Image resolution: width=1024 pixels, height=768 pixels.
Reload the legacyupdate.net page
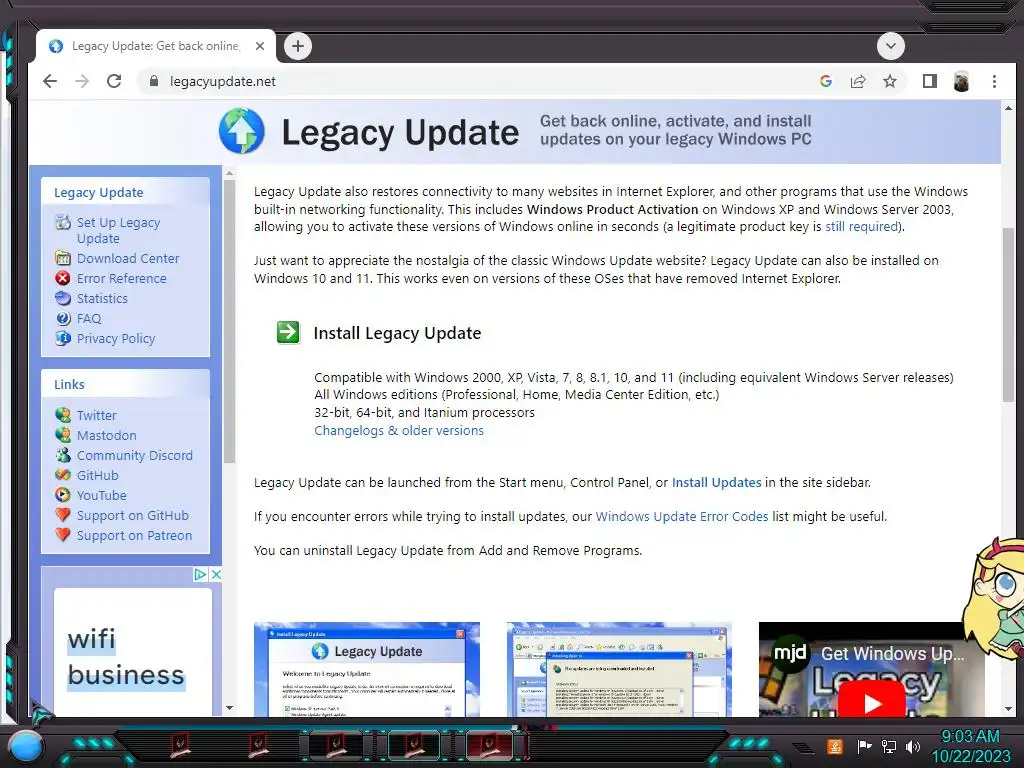click(114, 81)
